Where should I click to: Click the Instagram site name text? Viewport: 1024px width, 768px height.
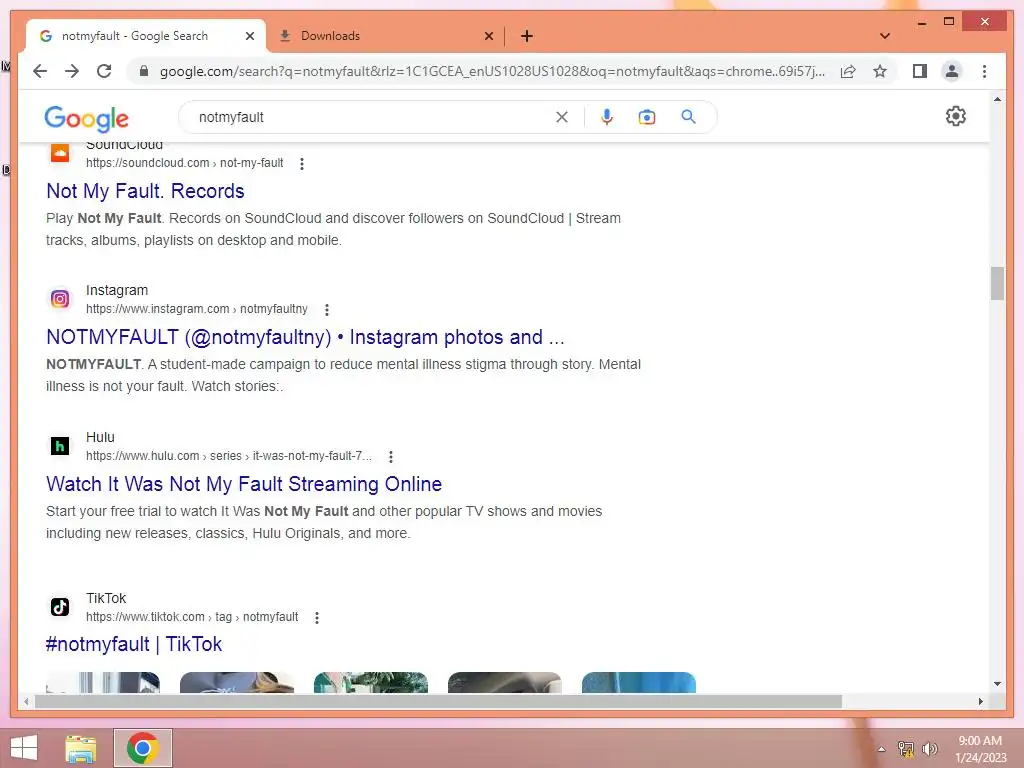tap(117, 290)
